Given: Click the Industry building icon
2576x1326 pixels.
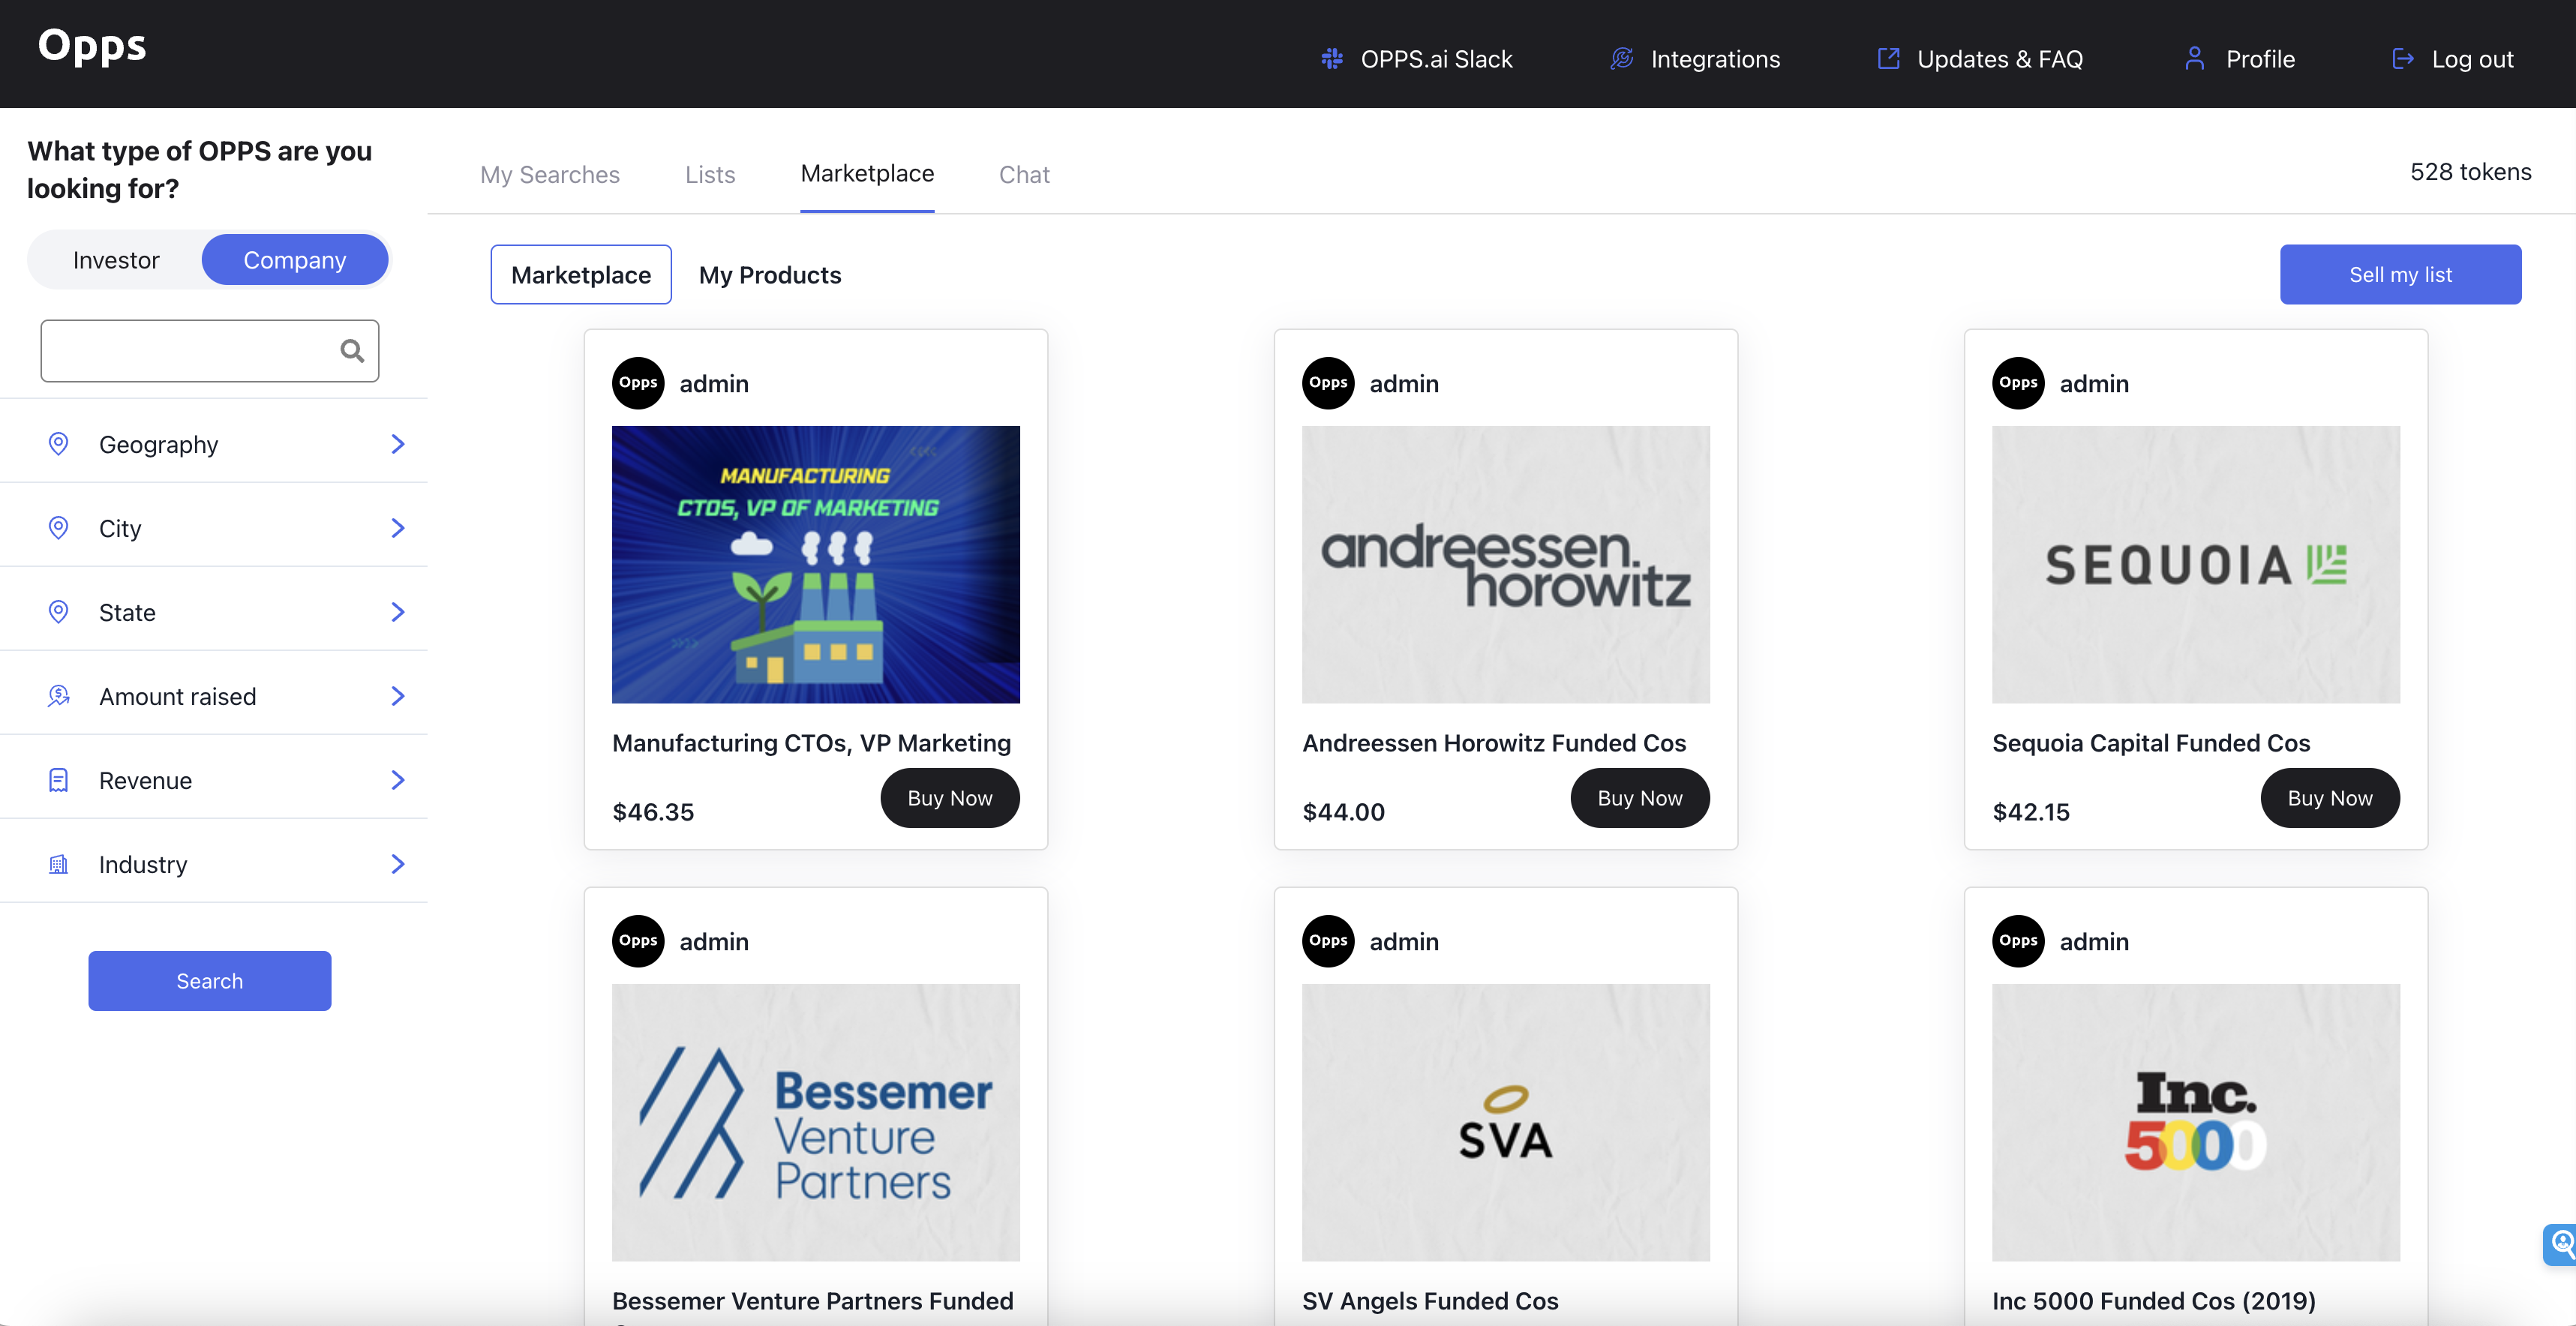Looking at the screenshot, I should 58,864.
